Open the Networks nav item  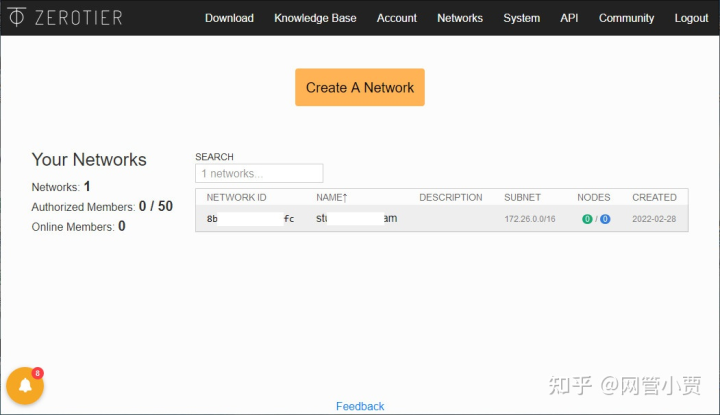460,18
